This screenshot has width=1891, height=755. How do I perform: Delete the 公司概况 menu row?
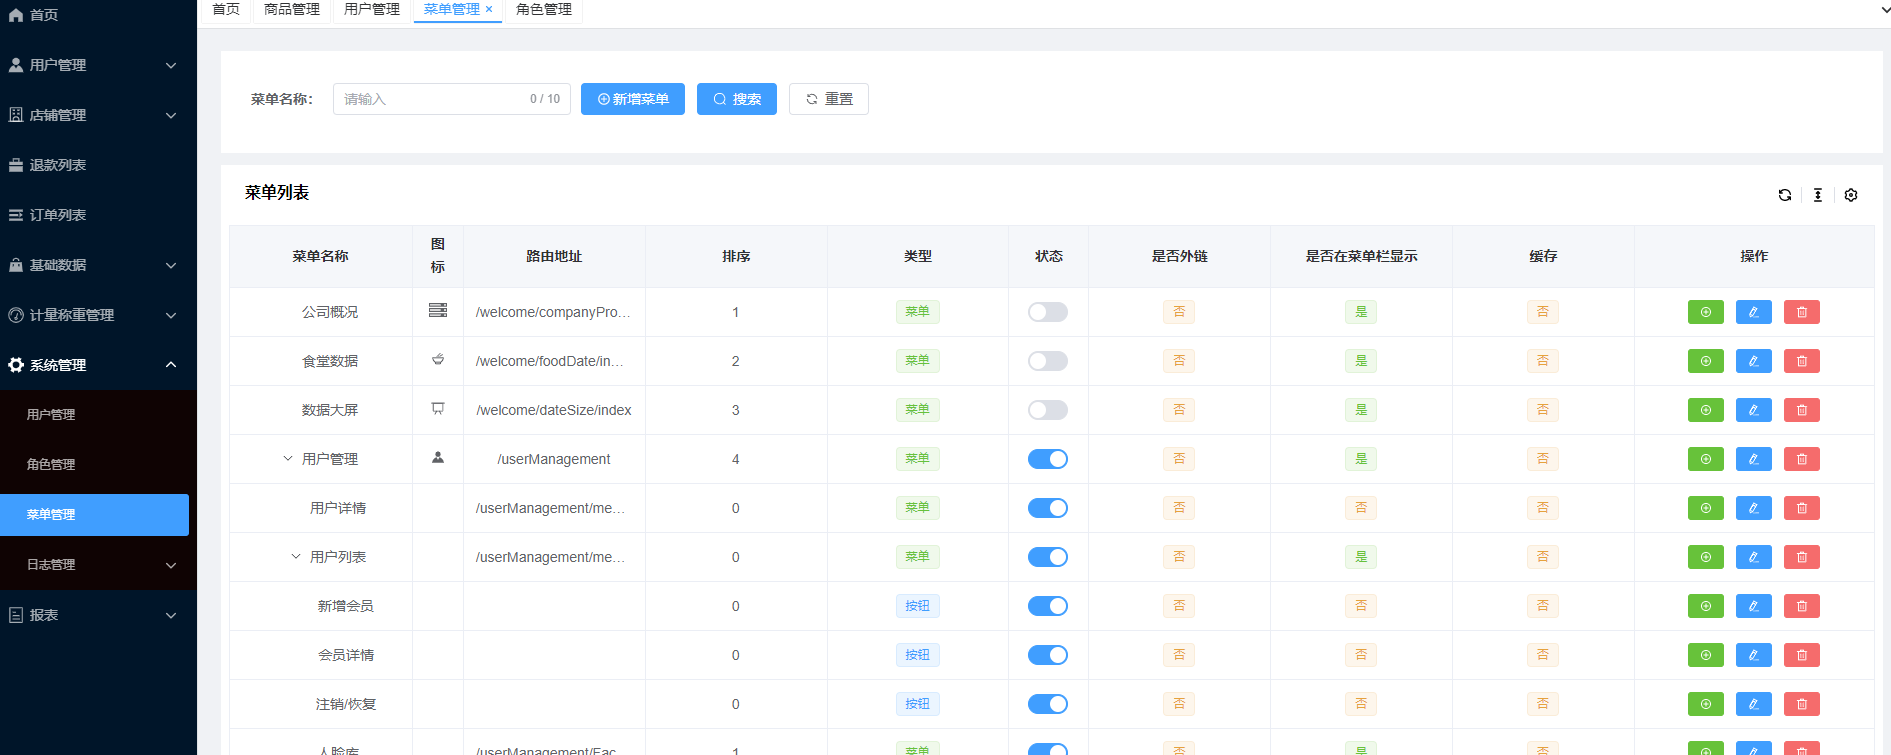coord(1802,312)
